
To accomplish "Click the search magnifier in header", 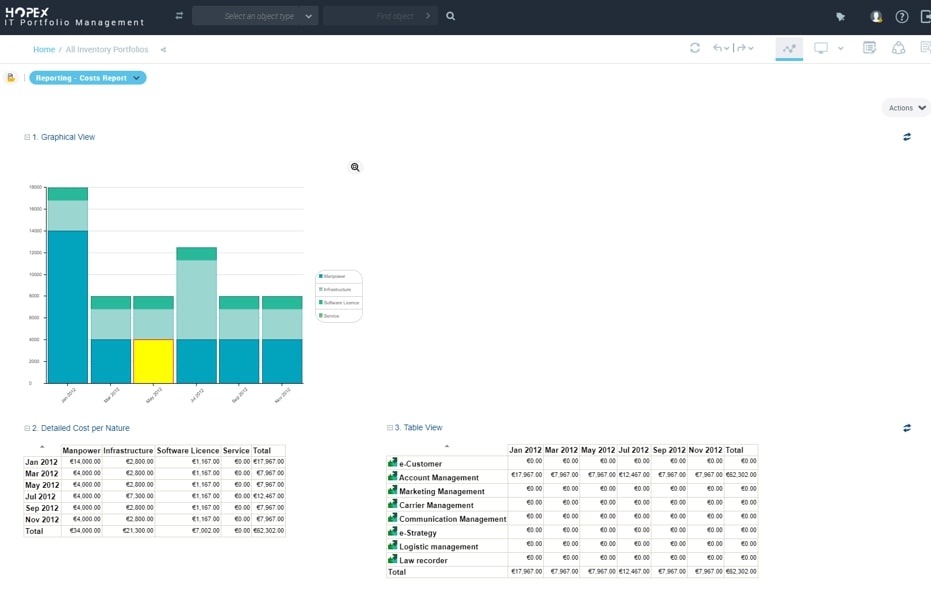I will tap(450, 16).
